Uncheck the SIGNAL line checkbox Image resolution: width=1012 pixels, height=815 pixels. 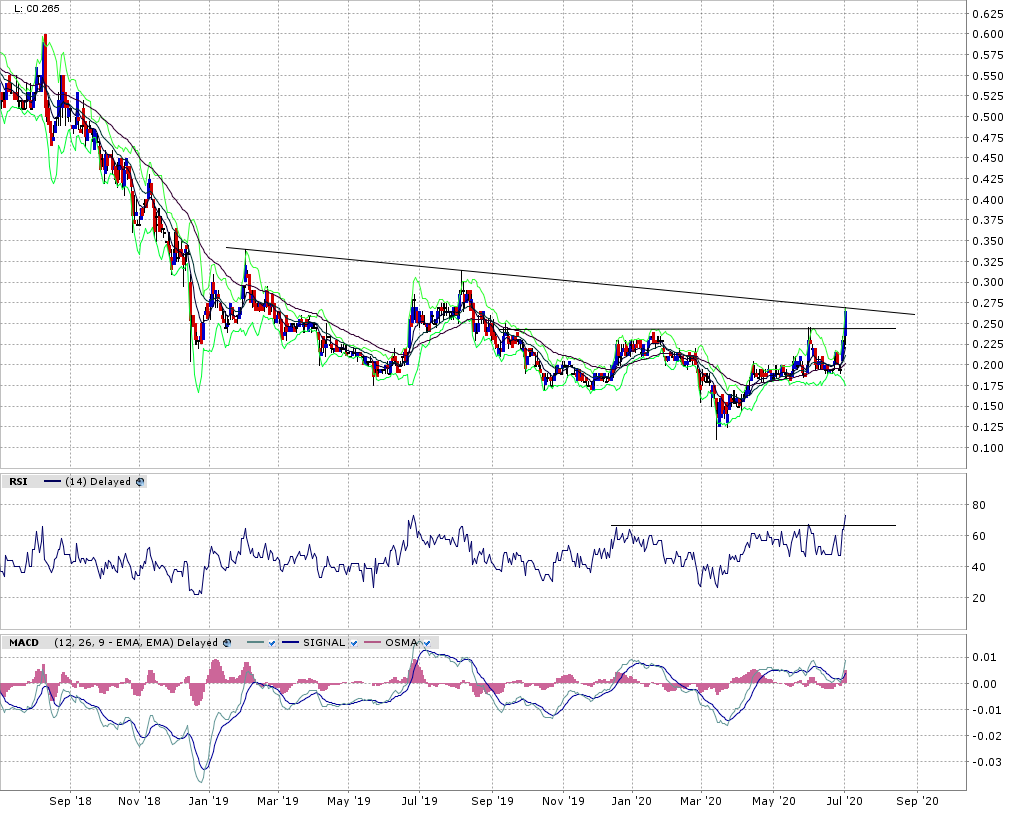354,643
